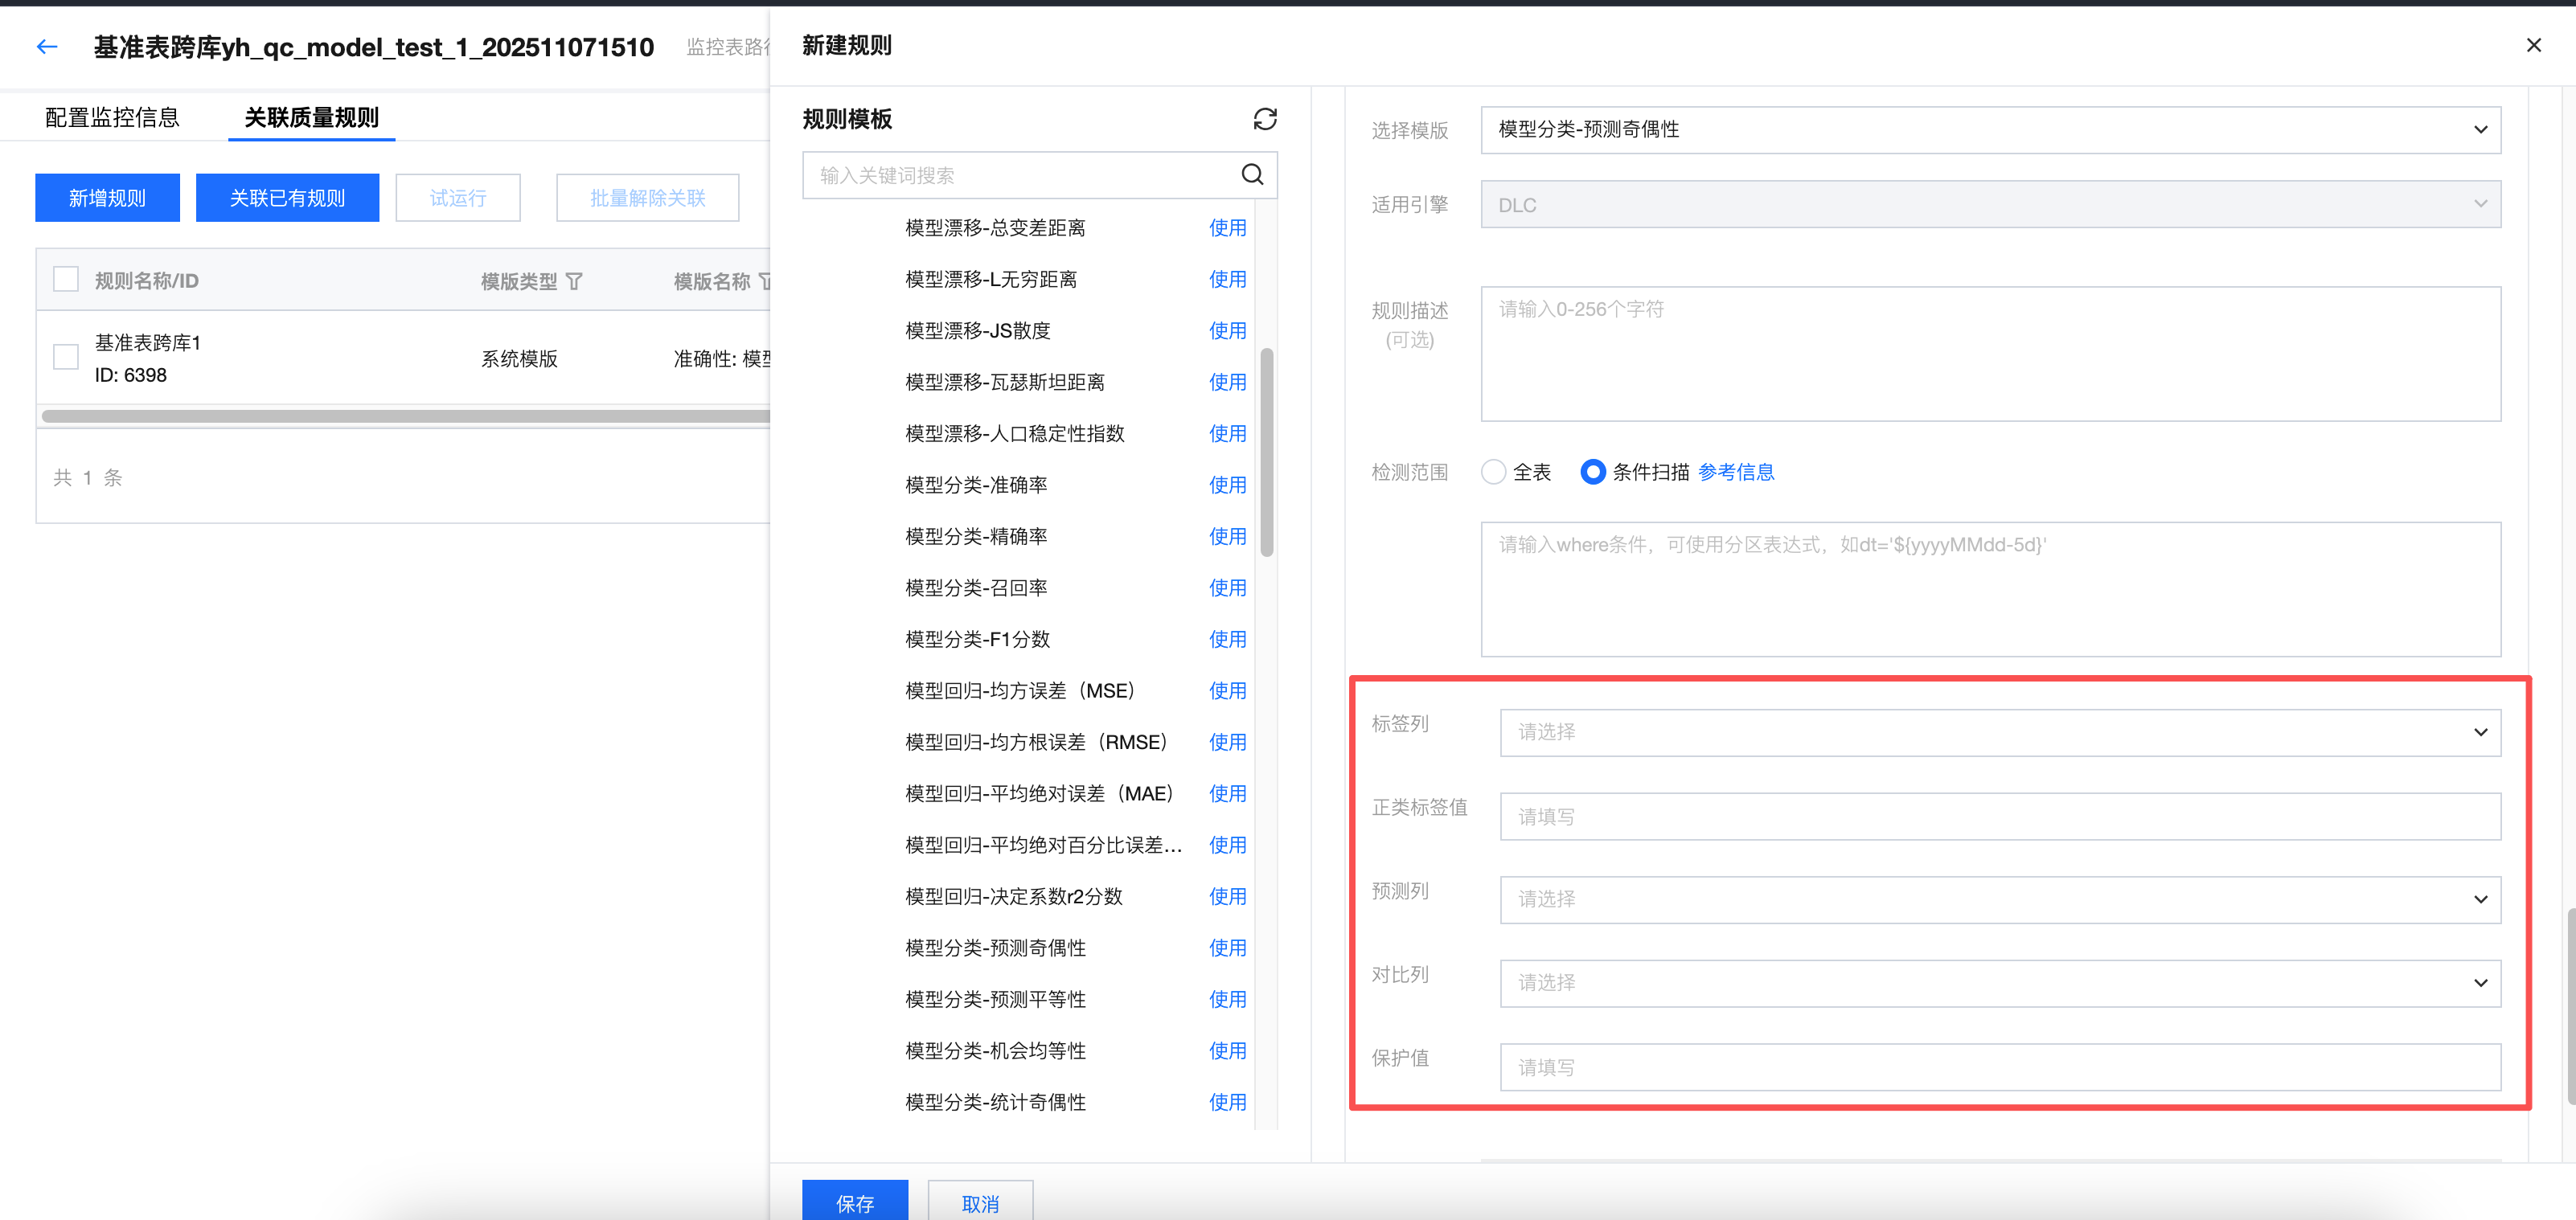Close the new rule panel

tap(2533, 45)
